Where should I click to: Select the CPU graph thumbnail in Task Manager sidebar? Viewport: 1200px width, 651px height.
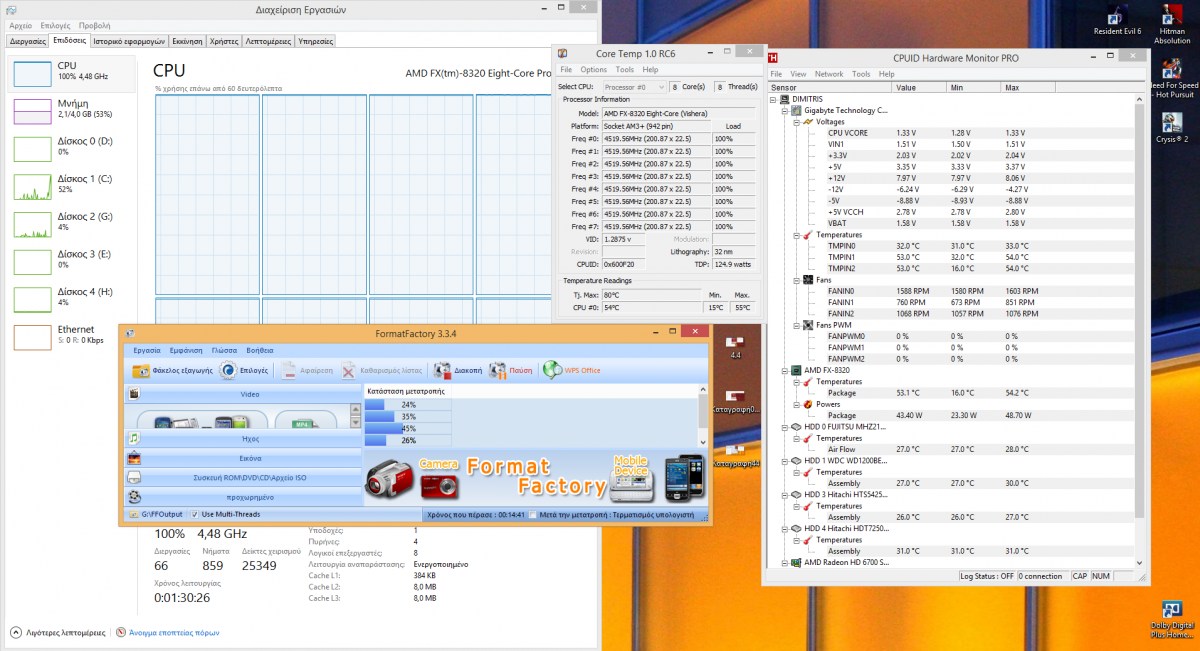(x=32, y=72)
